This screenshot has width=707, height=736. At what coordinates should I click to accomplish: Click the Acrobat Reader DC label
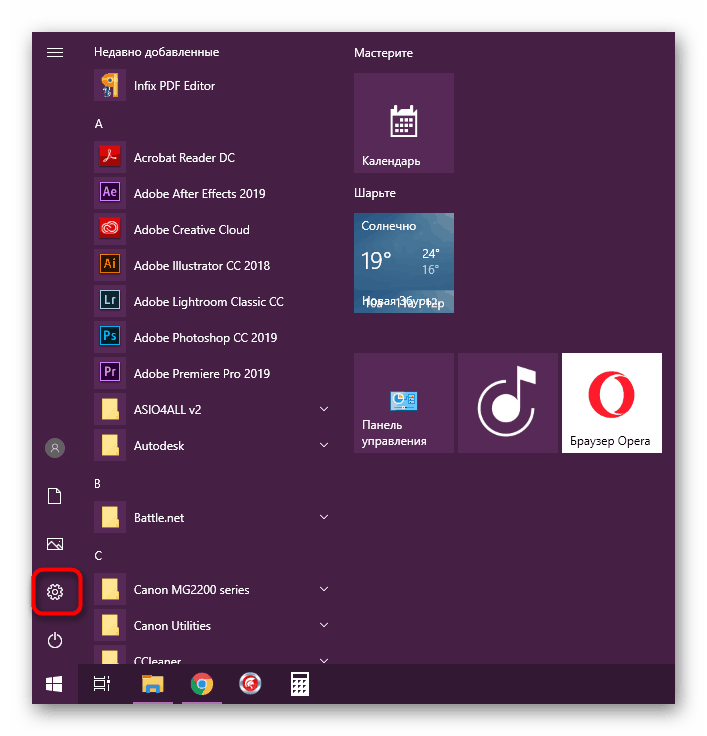[x=184, y=158]
